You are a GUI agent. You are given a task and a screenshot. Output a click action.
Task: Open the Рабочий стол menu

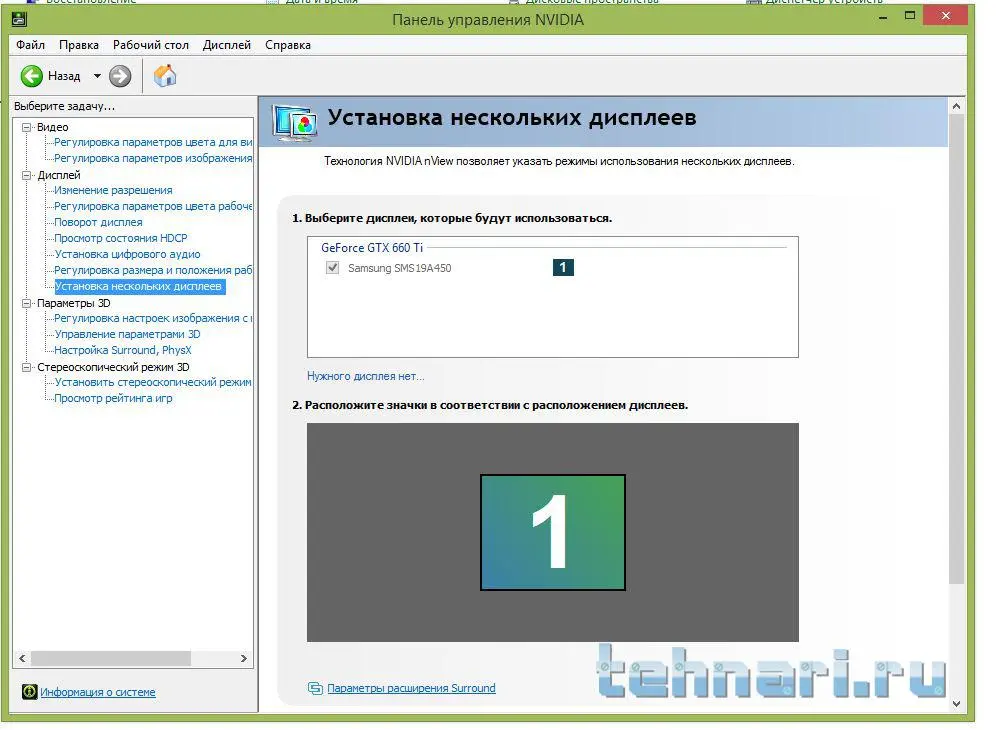151,45
